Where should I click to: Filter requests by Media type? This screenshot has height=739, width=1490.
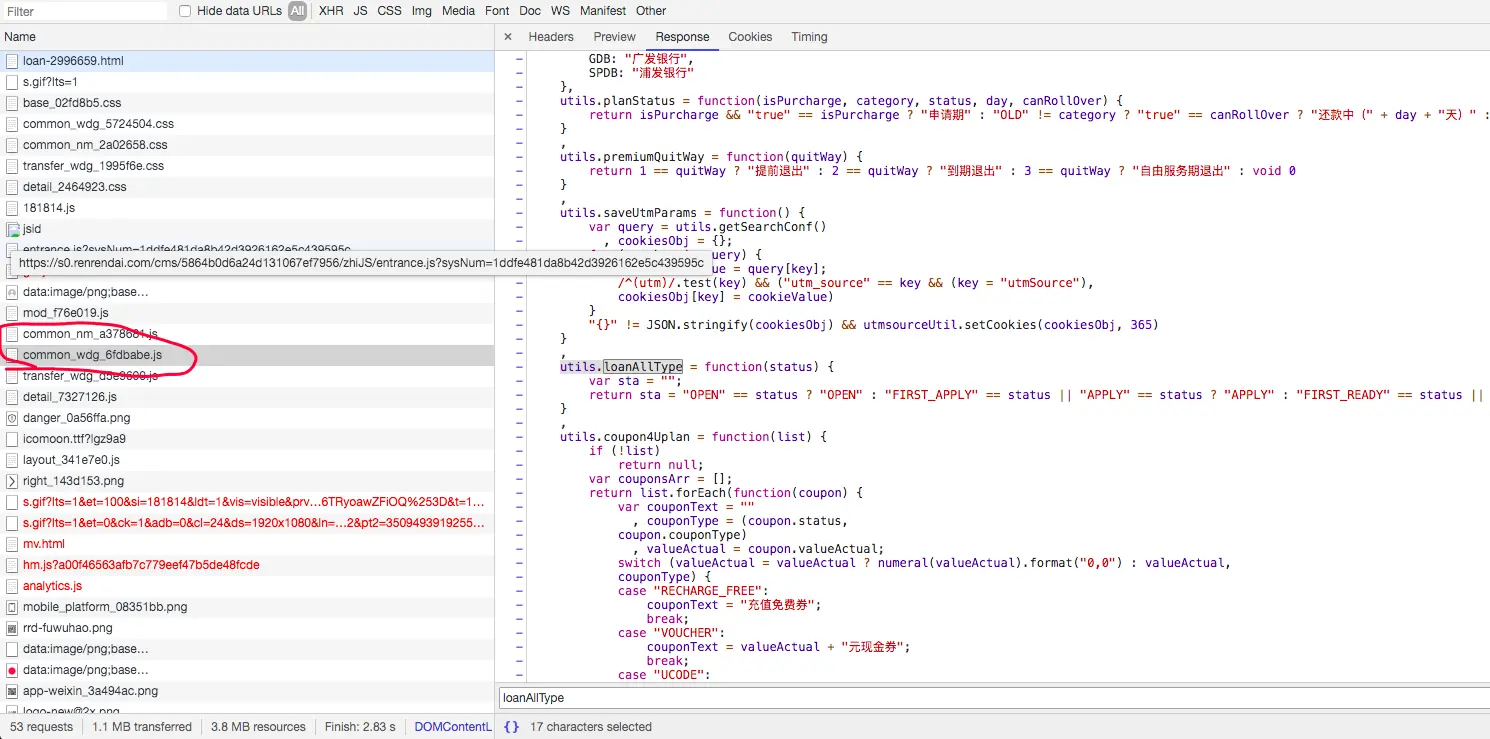tap(458, 11)
